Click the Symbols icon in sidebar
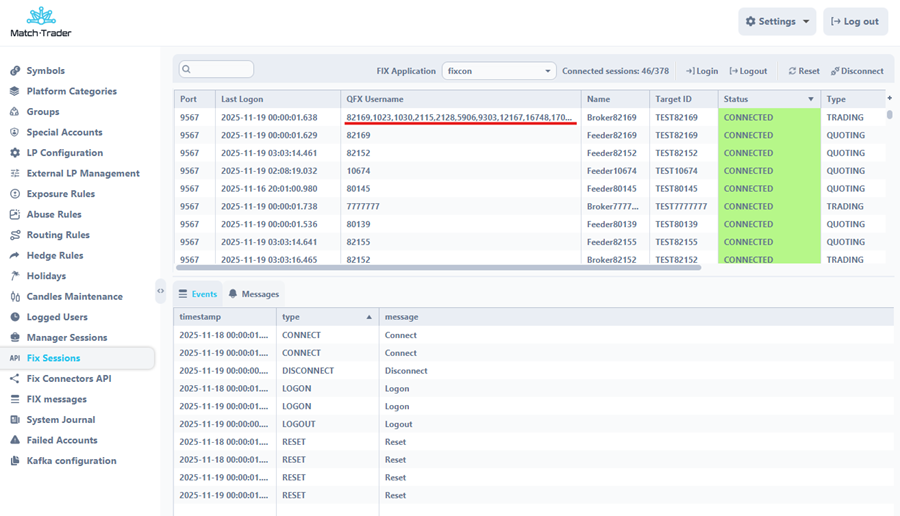The image size is (900, 516). coord(15,71)
